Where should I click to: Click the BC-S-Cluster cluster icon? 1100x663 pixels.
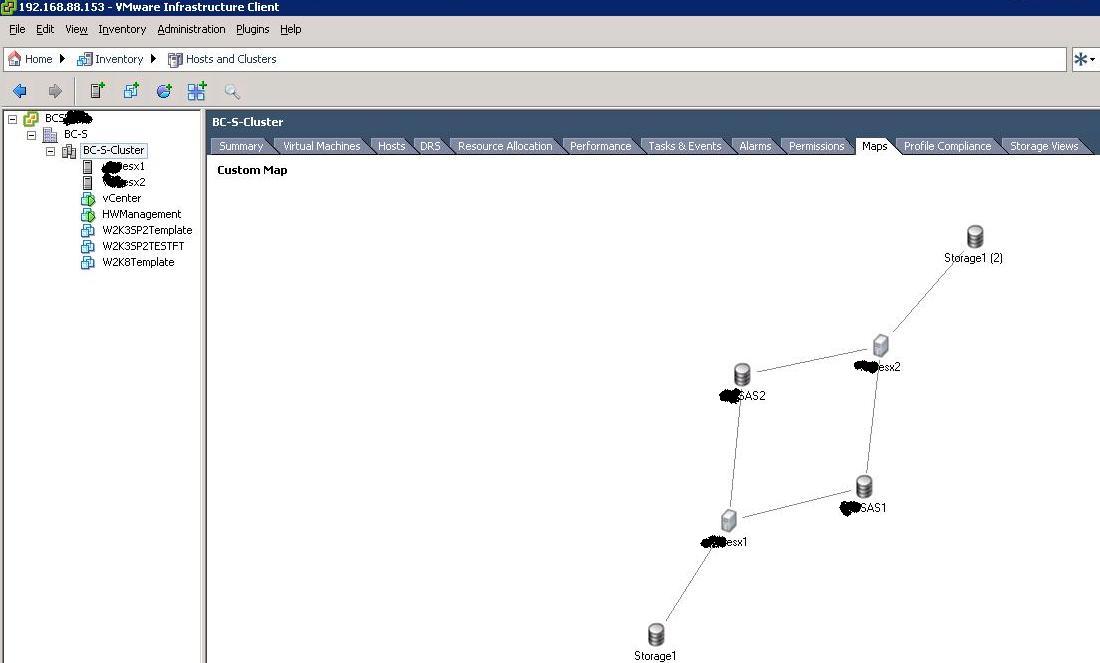pyautogui.click(x=69, y=151)
